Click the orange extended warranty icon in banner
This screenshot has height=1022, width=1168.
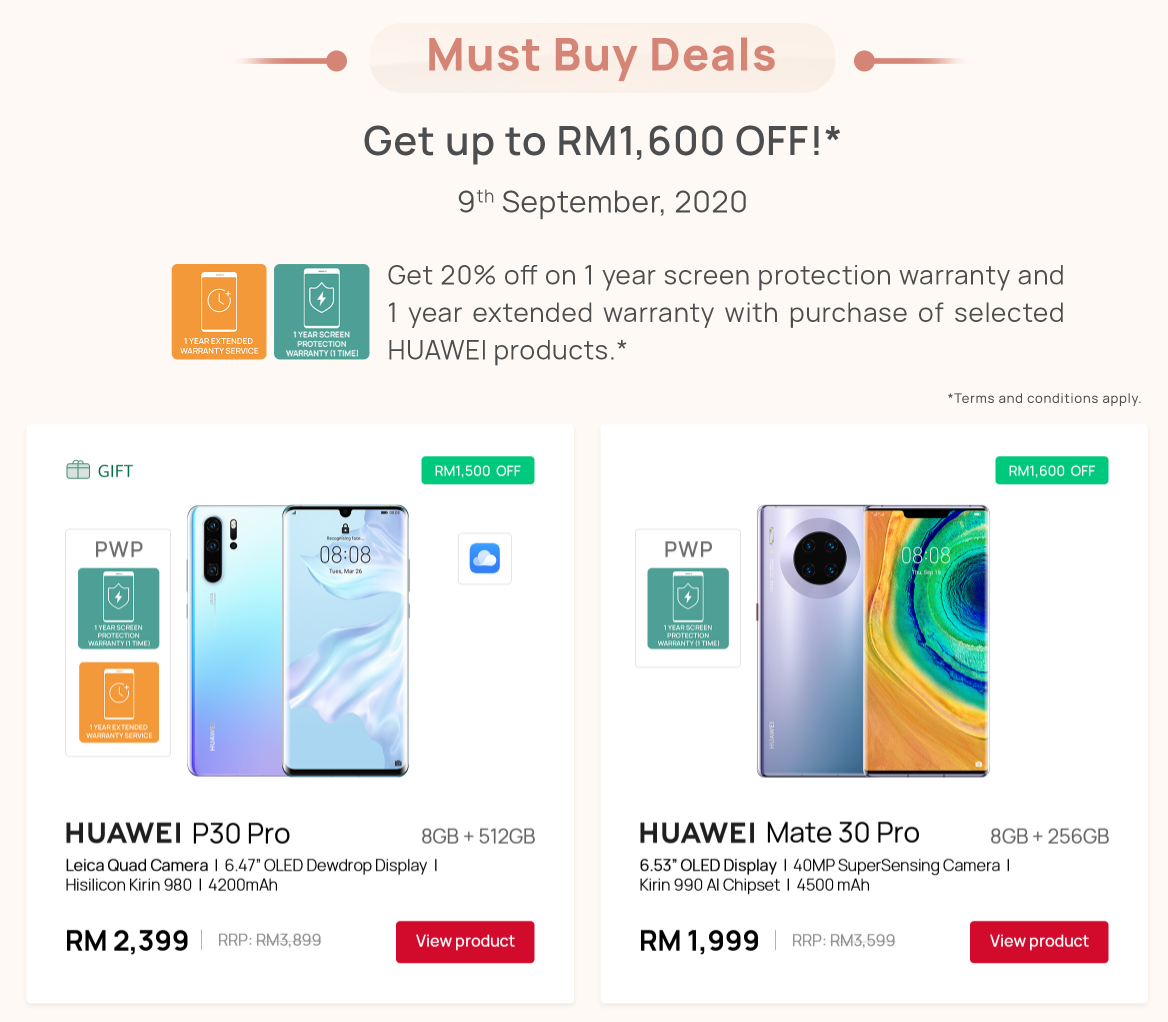click(x=219, y=311)
